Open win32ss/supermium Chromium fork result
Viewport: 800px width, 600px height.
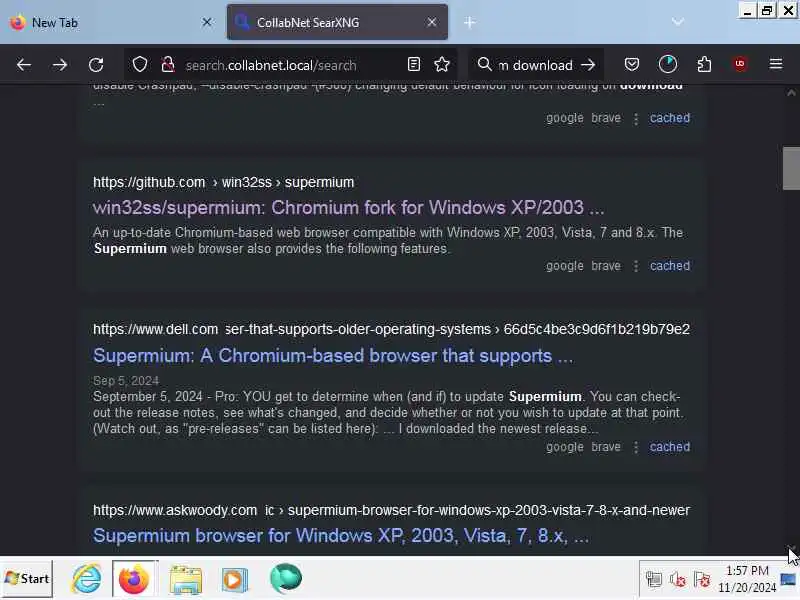(x=348, y=208)
